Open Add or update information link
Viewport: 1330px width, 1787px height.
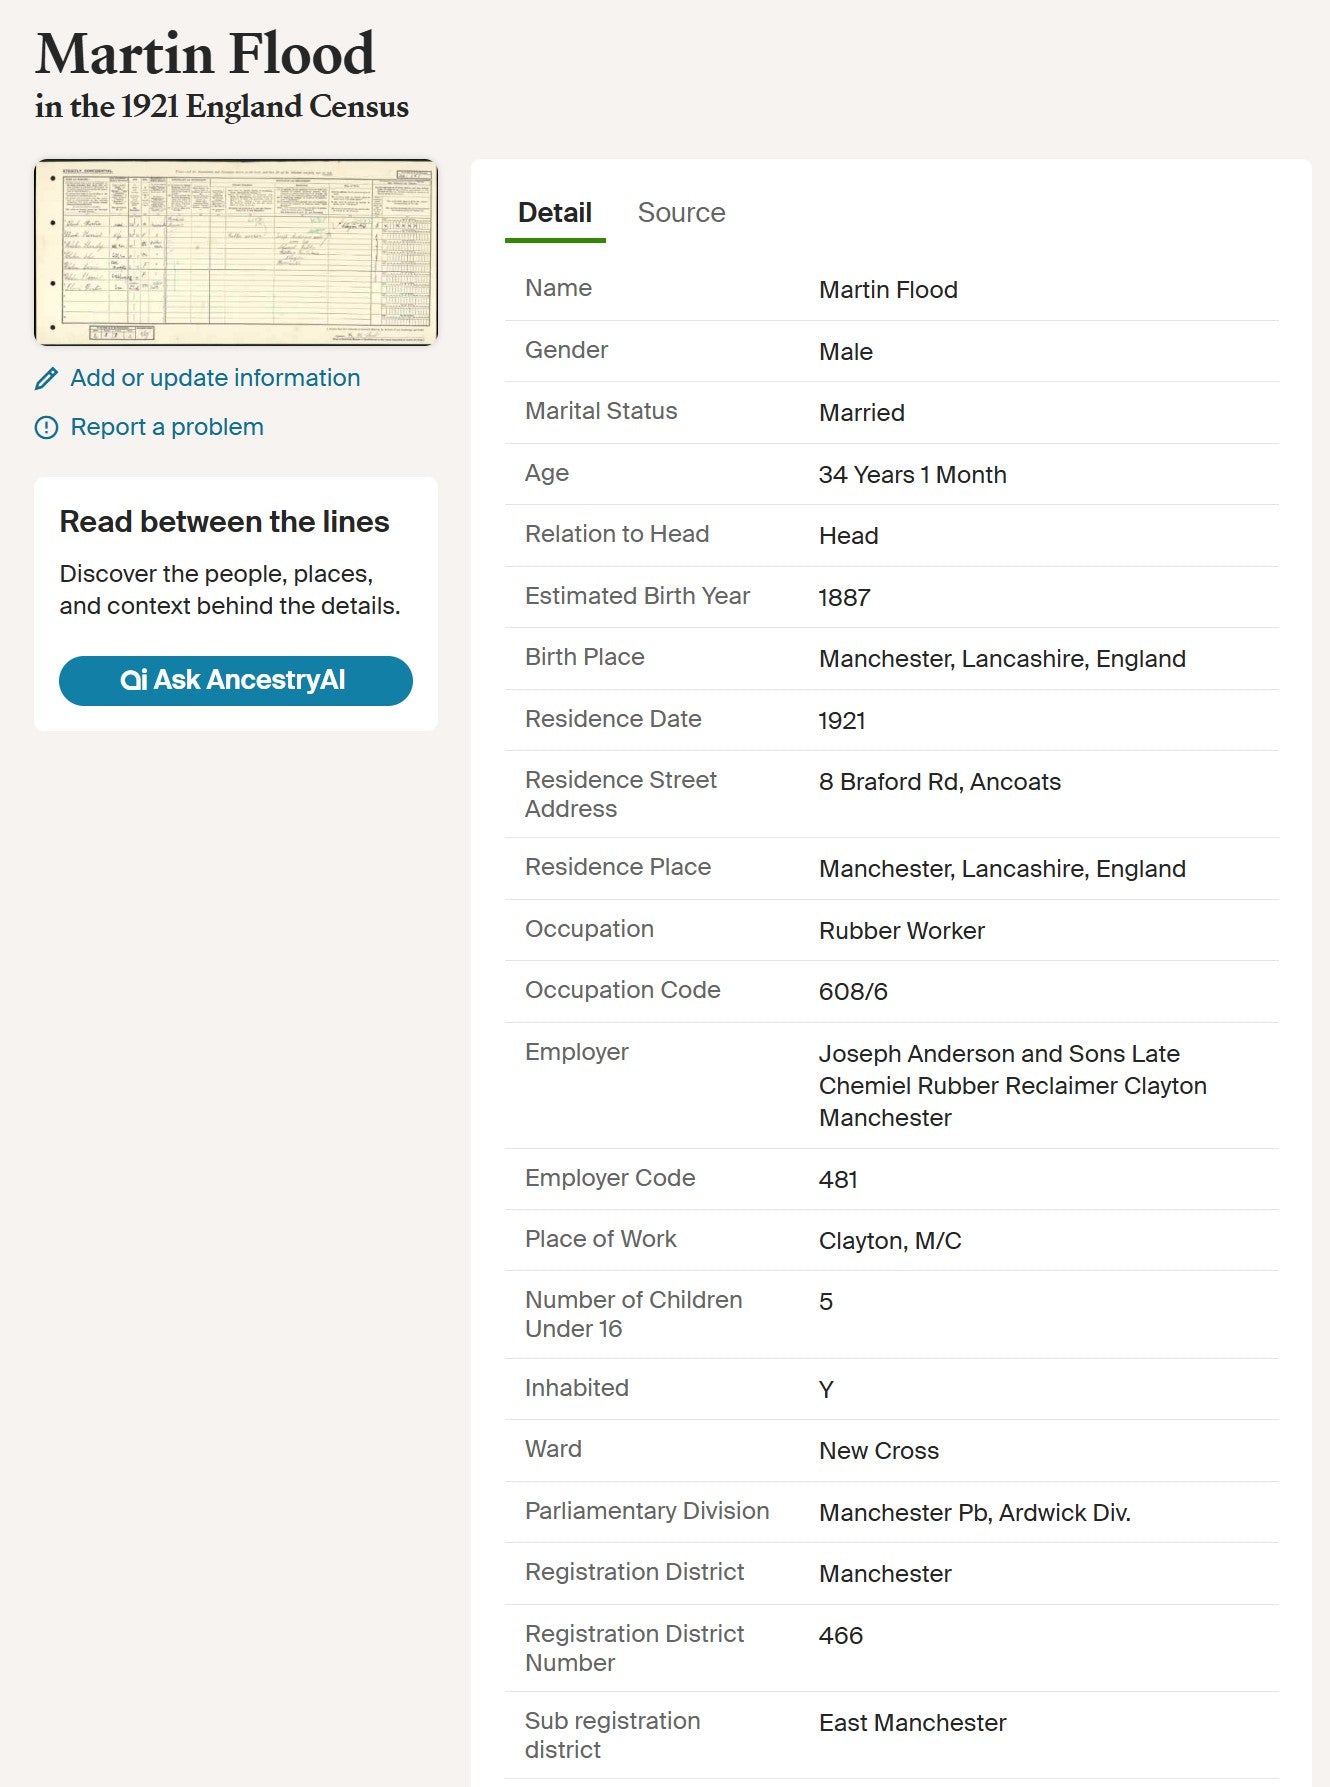point(215,378)
